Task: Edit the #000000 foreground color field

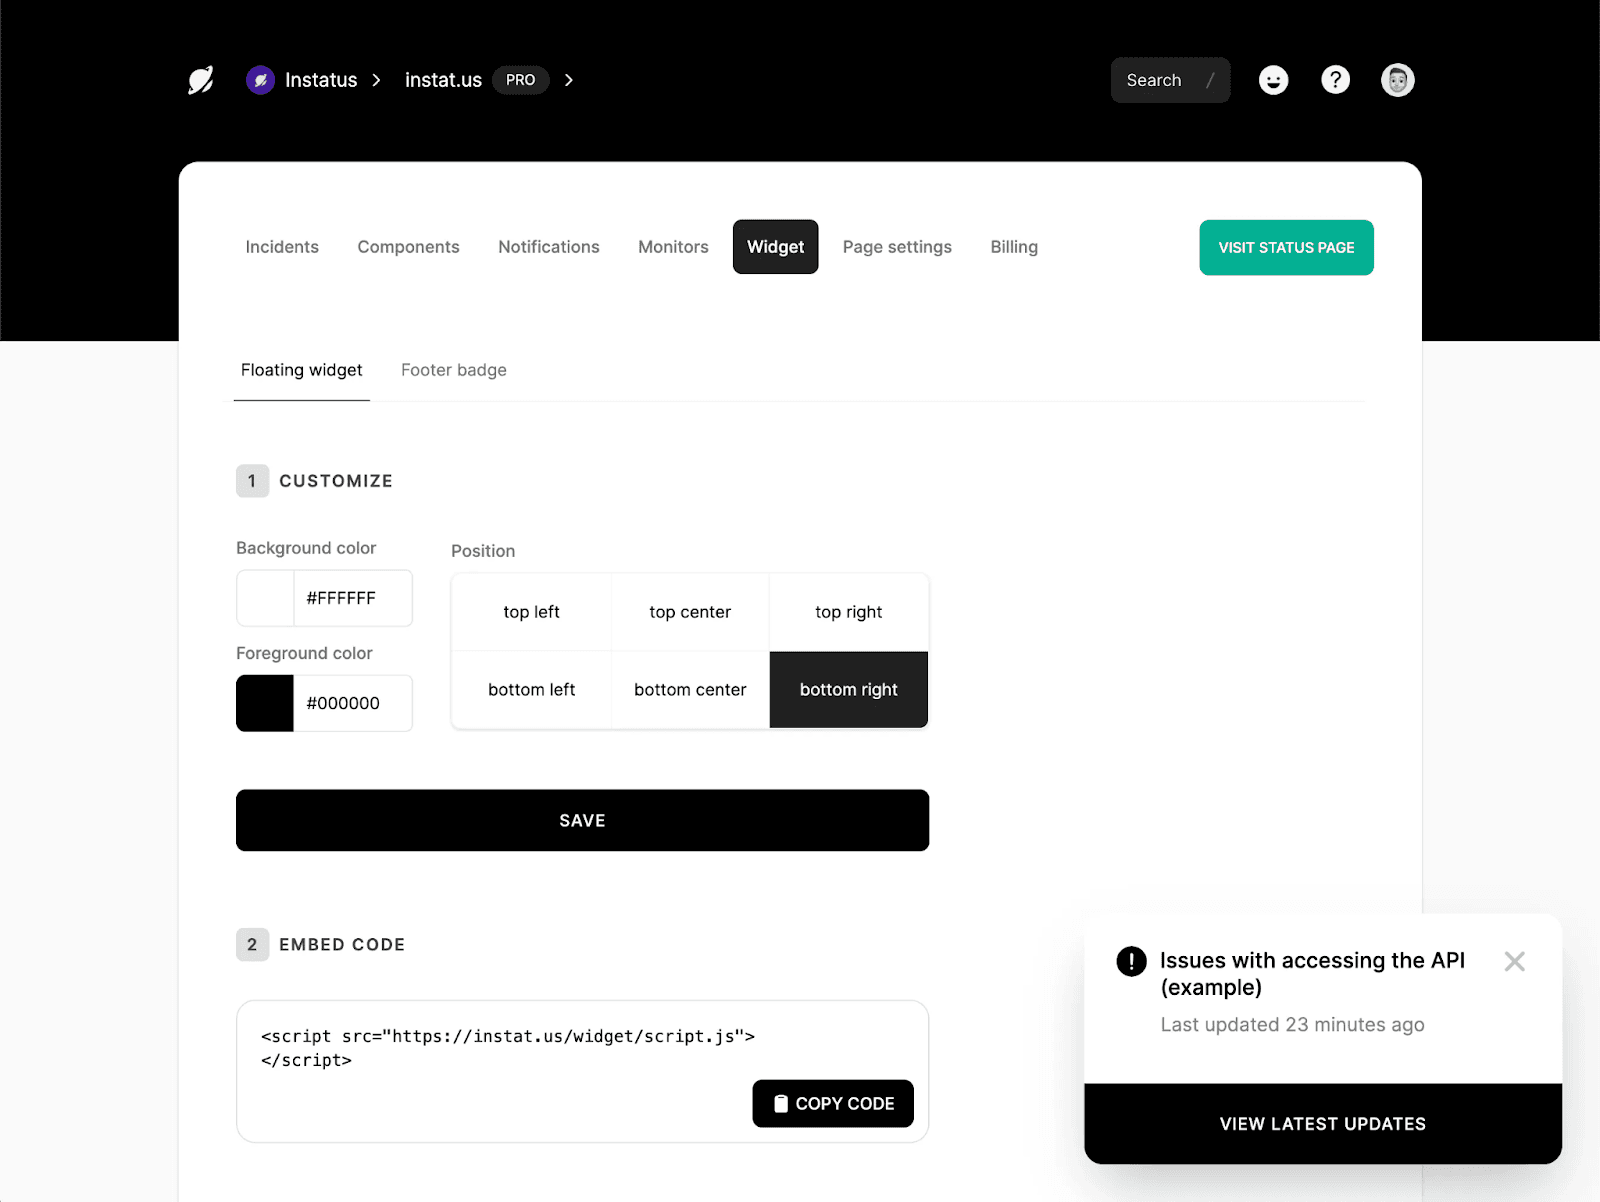Action: (x=353, y=703)
